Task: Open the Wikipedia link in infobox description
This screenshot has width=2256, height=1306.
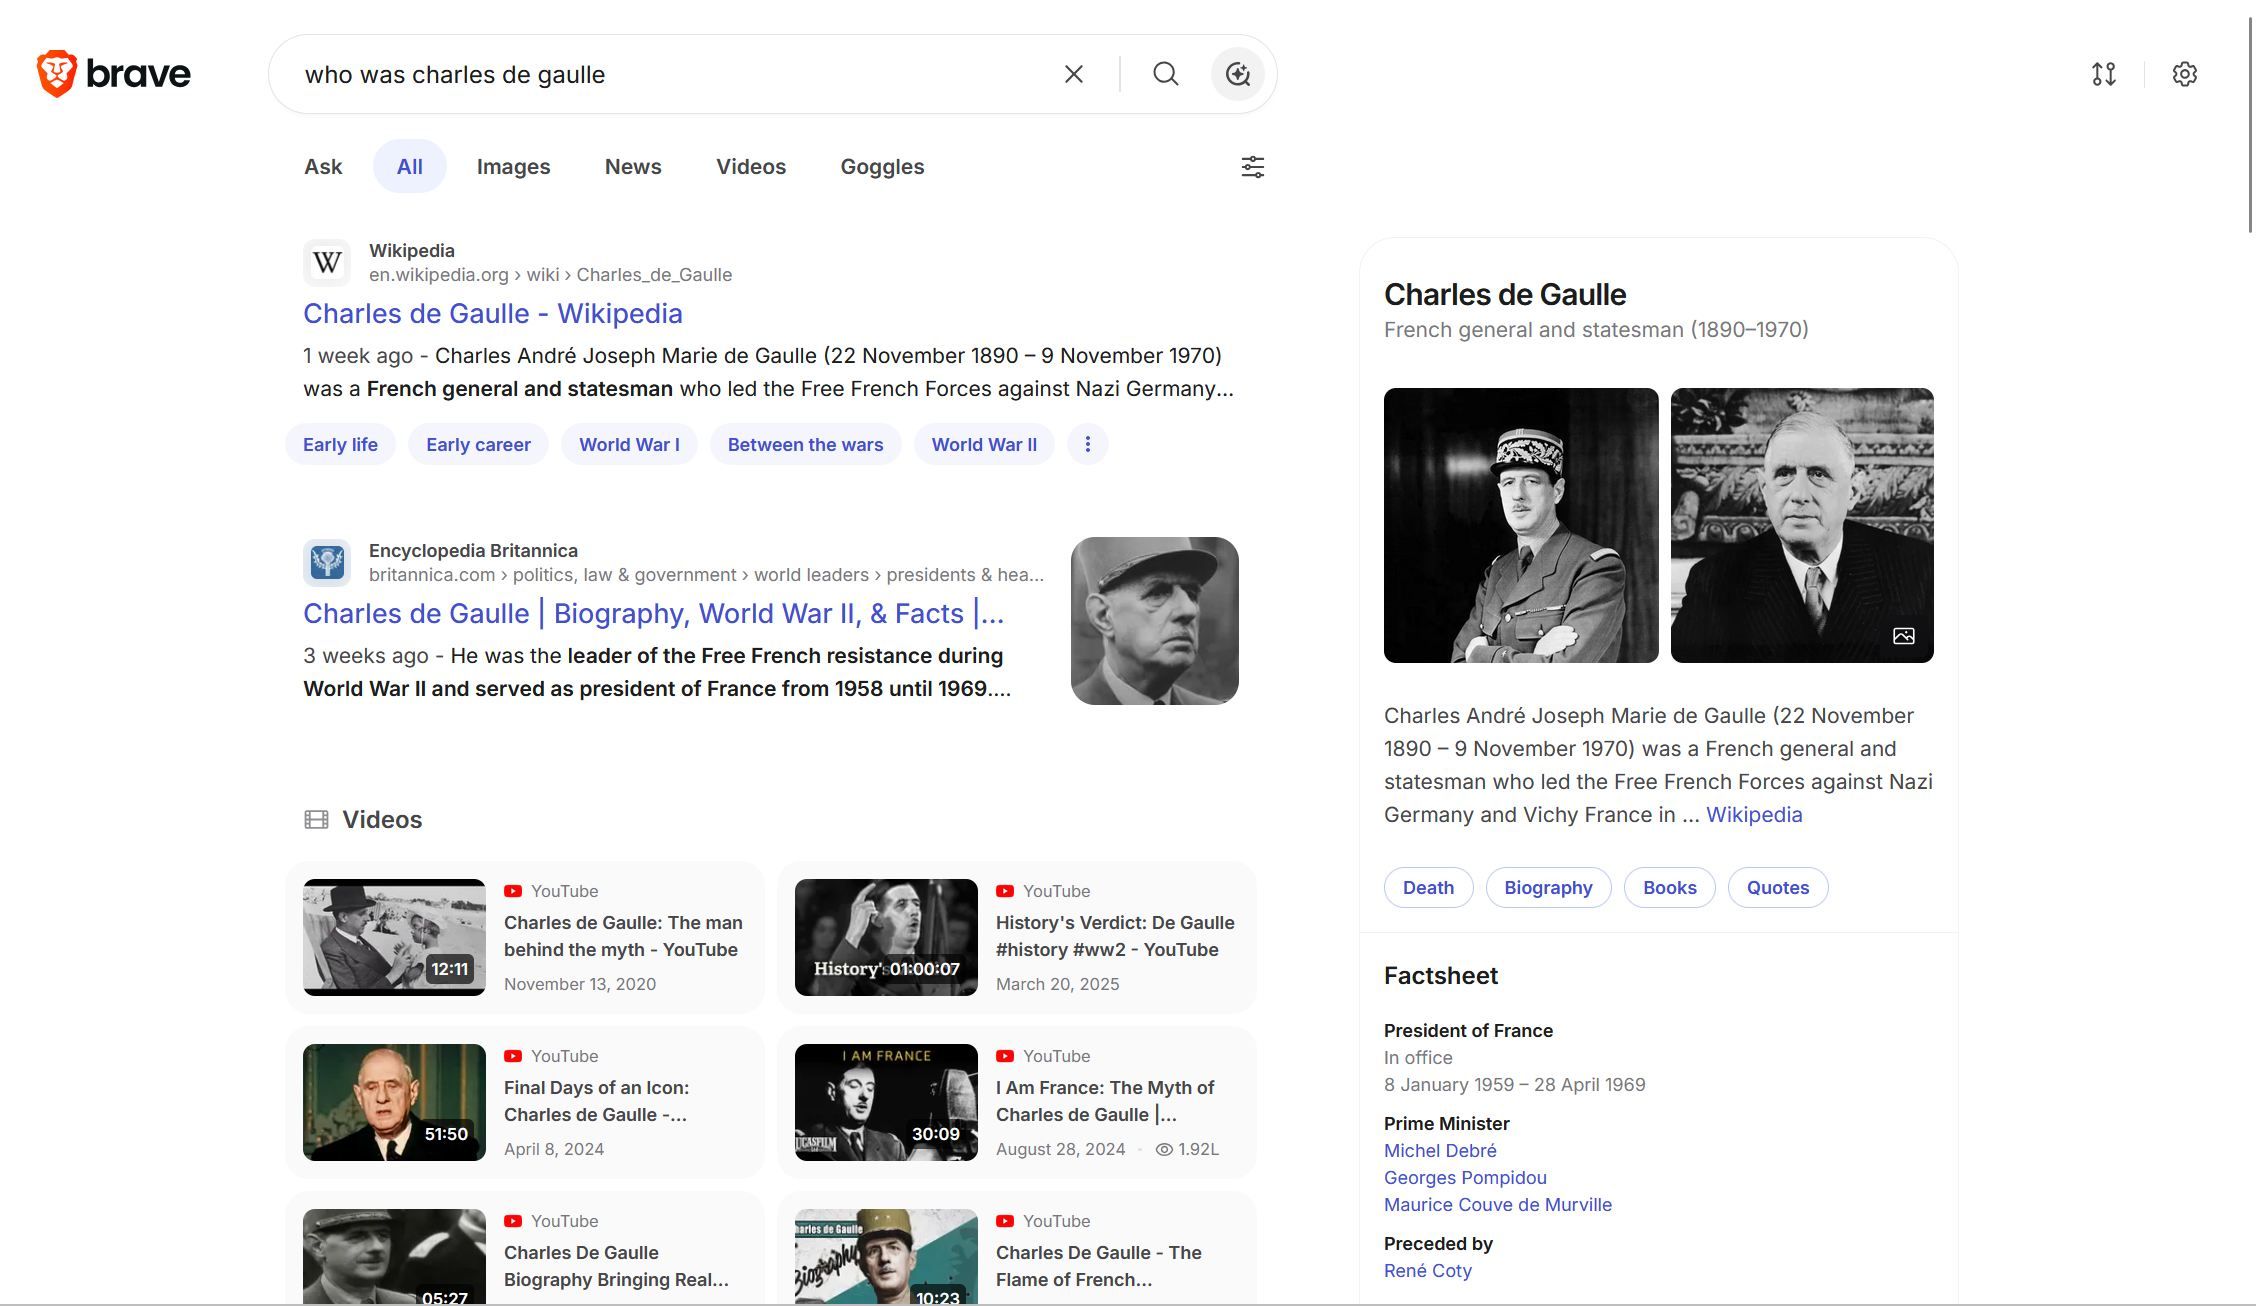Action: click(1754, 815)
